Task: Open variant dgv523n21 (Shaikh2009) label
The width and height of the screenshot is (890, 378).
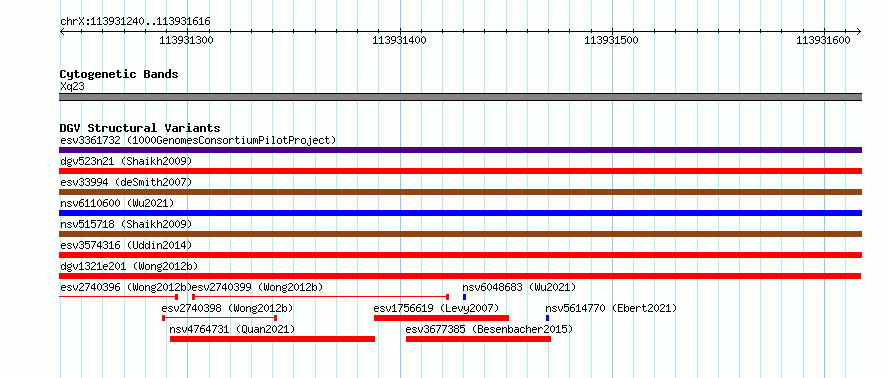Action: click(126, 161)
